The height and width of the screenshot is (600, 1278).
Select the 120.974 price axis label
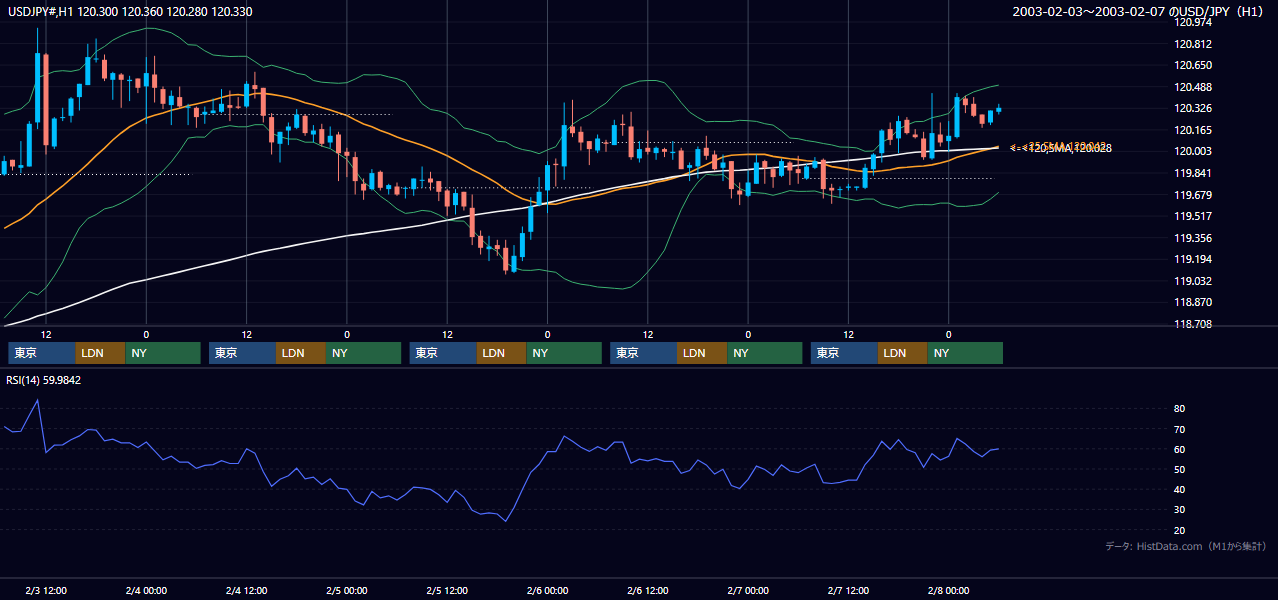tap(1194, 22)
